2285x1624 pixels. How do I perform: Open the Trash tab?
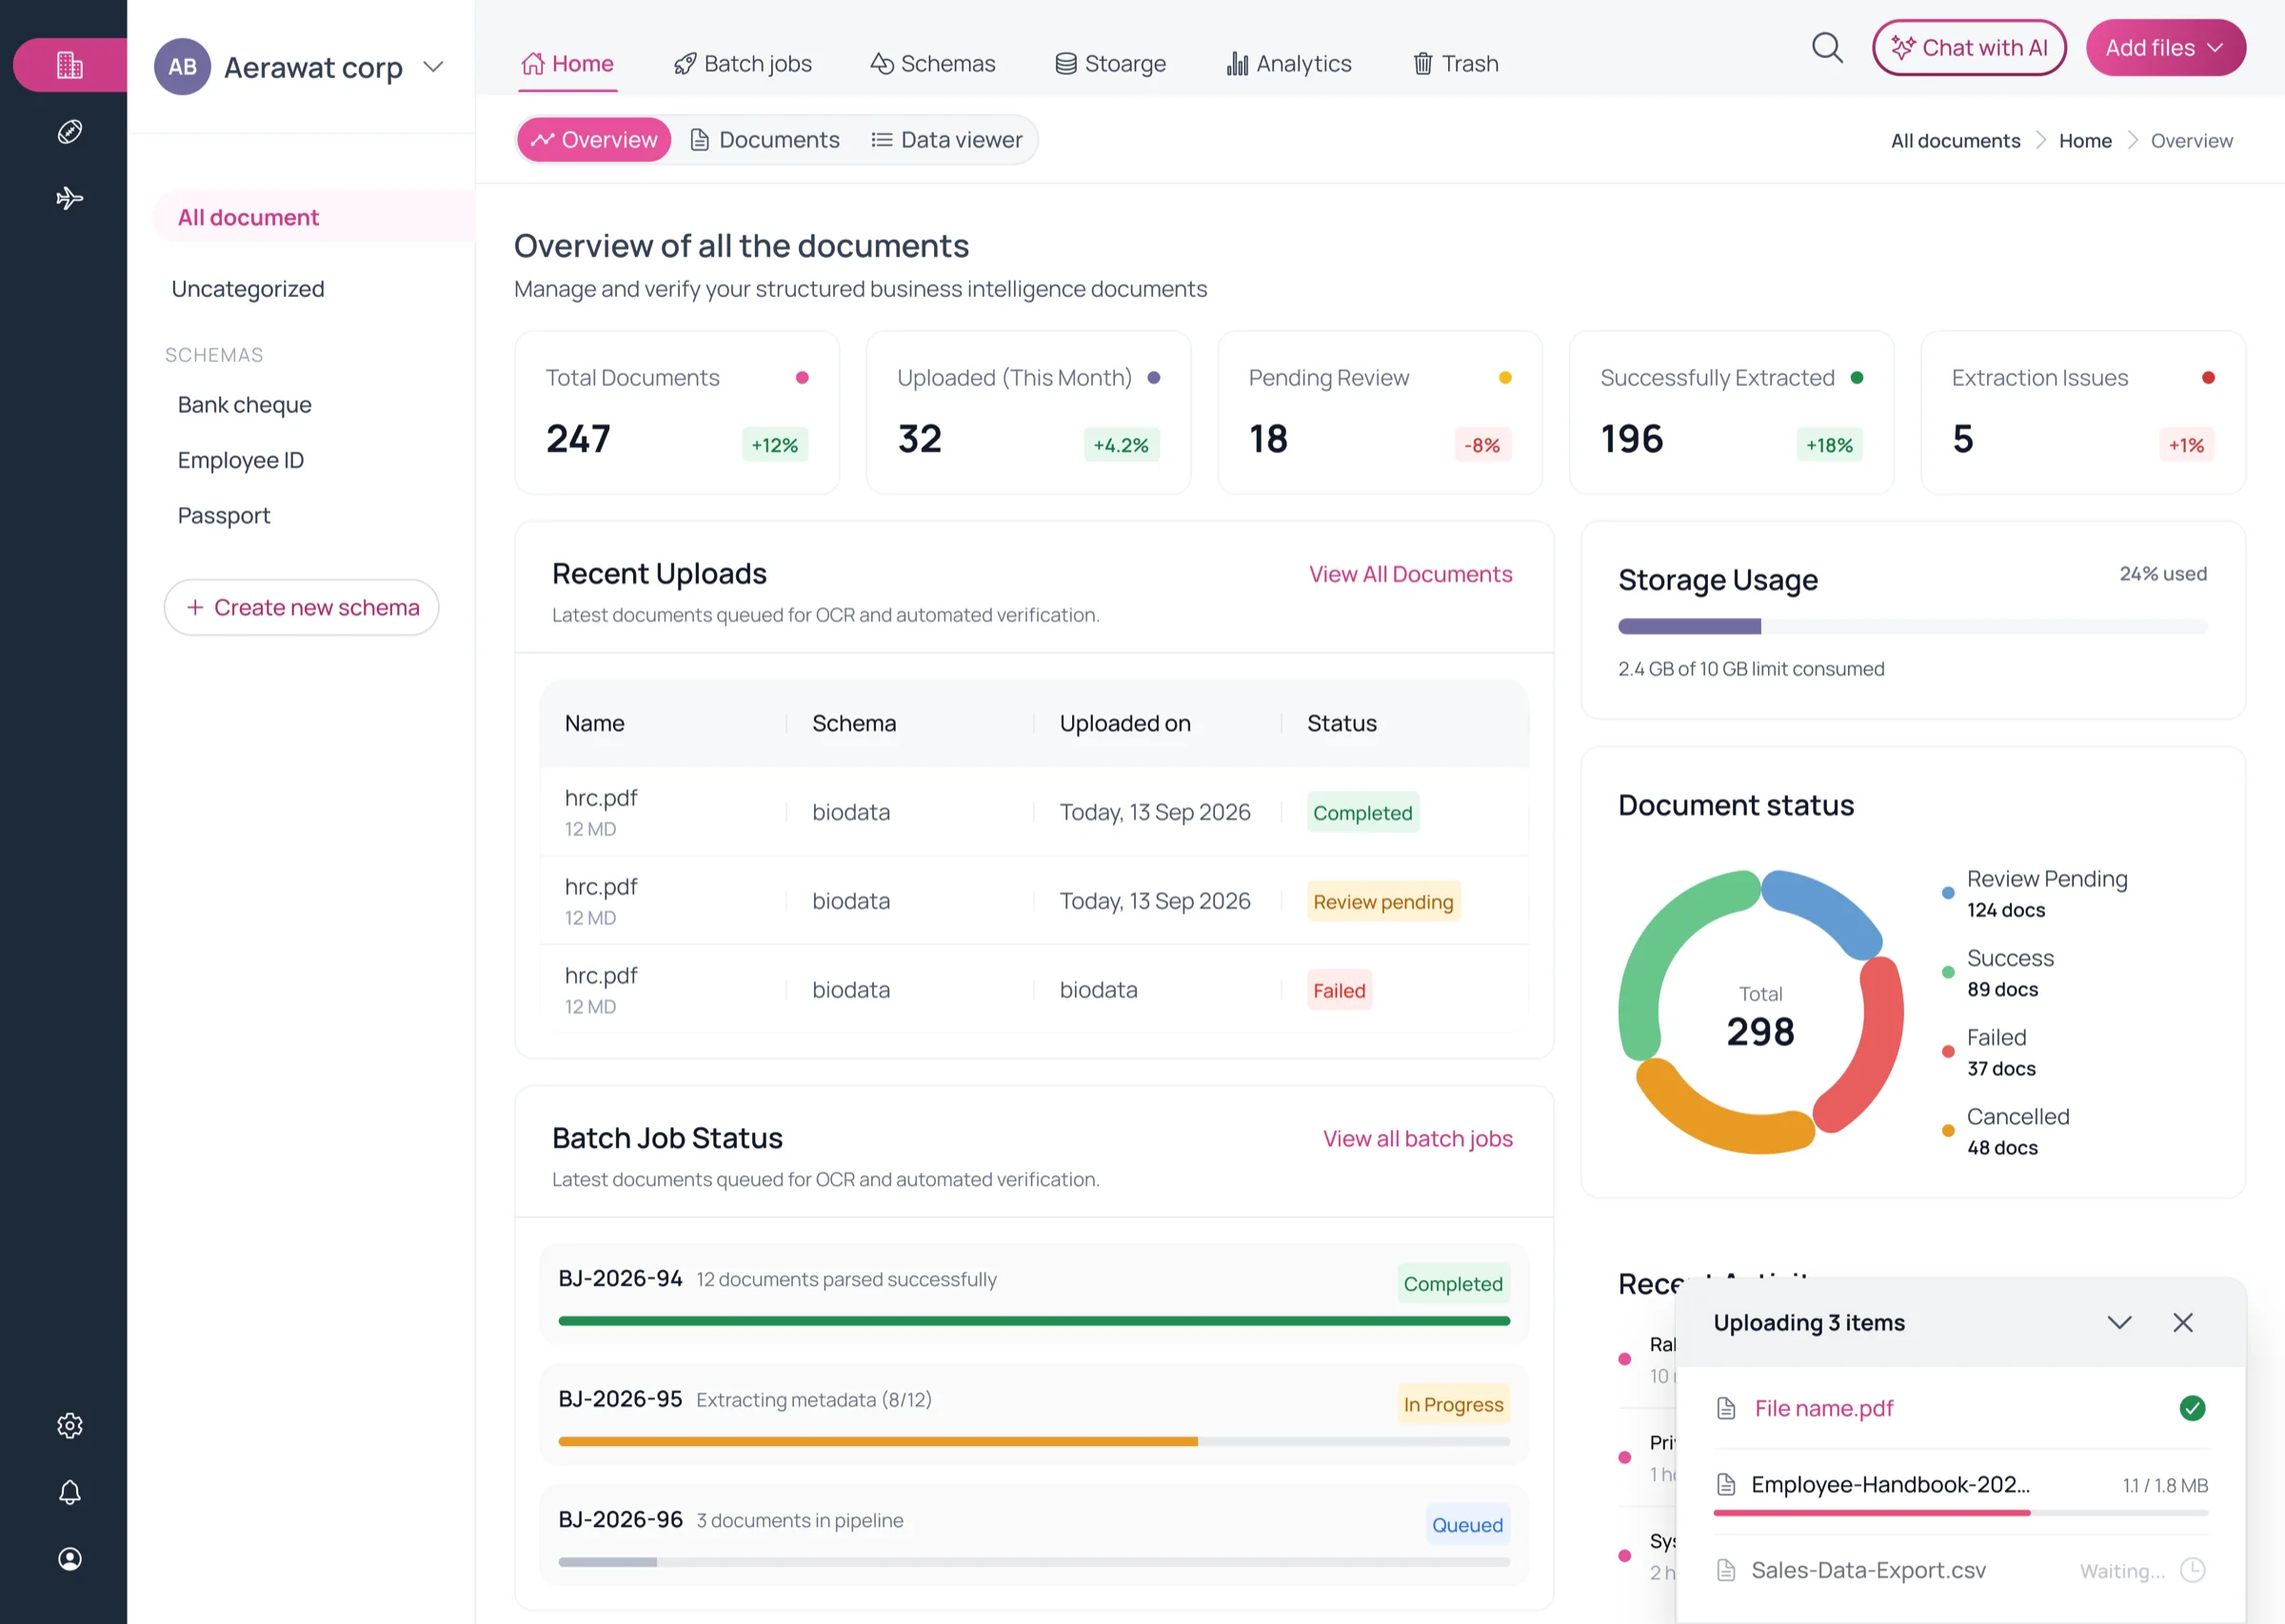tap(1455, 63)
